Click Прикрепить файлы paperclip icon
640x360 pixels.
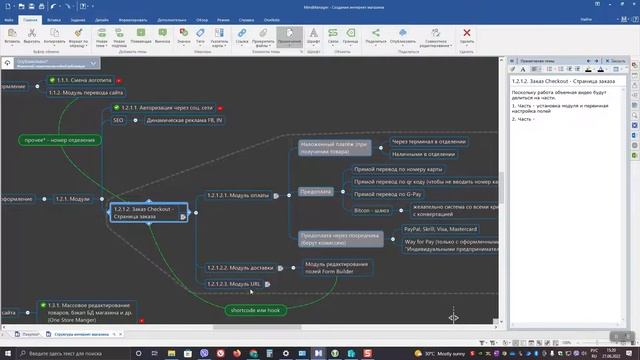263,33
